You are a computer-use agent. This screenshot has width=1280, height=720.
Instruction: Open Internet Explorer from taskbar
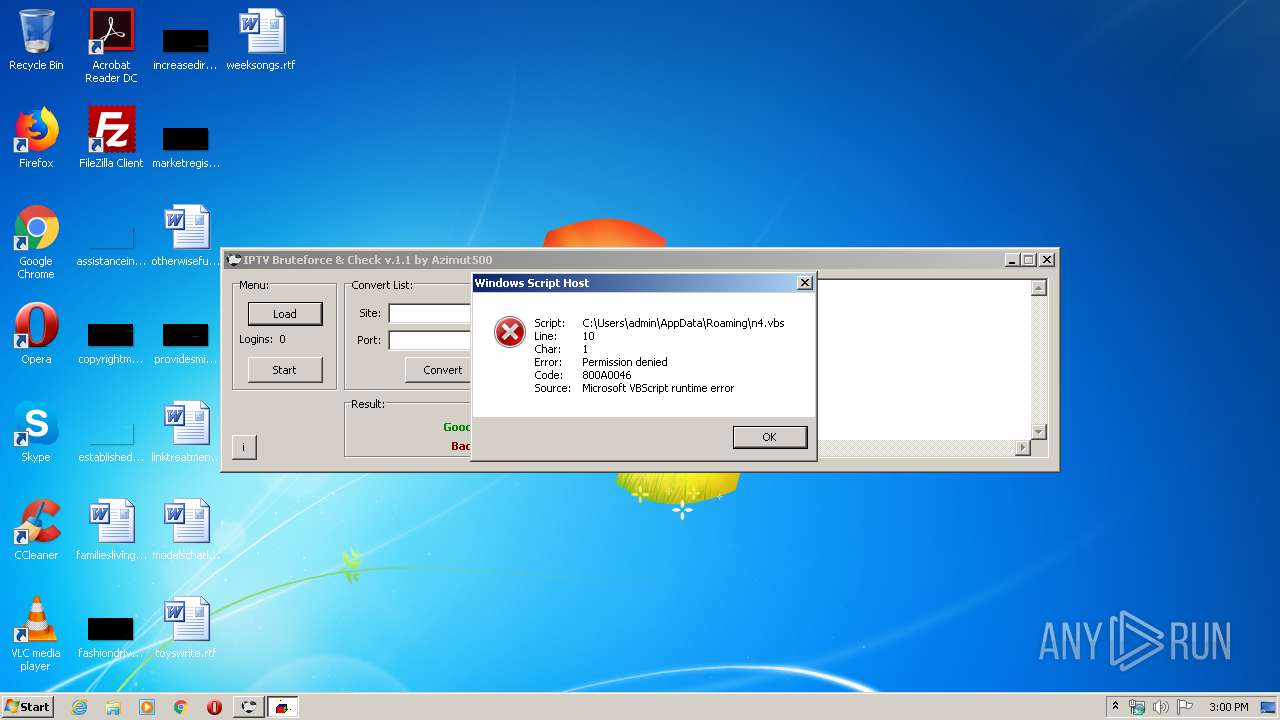(79, 707)
